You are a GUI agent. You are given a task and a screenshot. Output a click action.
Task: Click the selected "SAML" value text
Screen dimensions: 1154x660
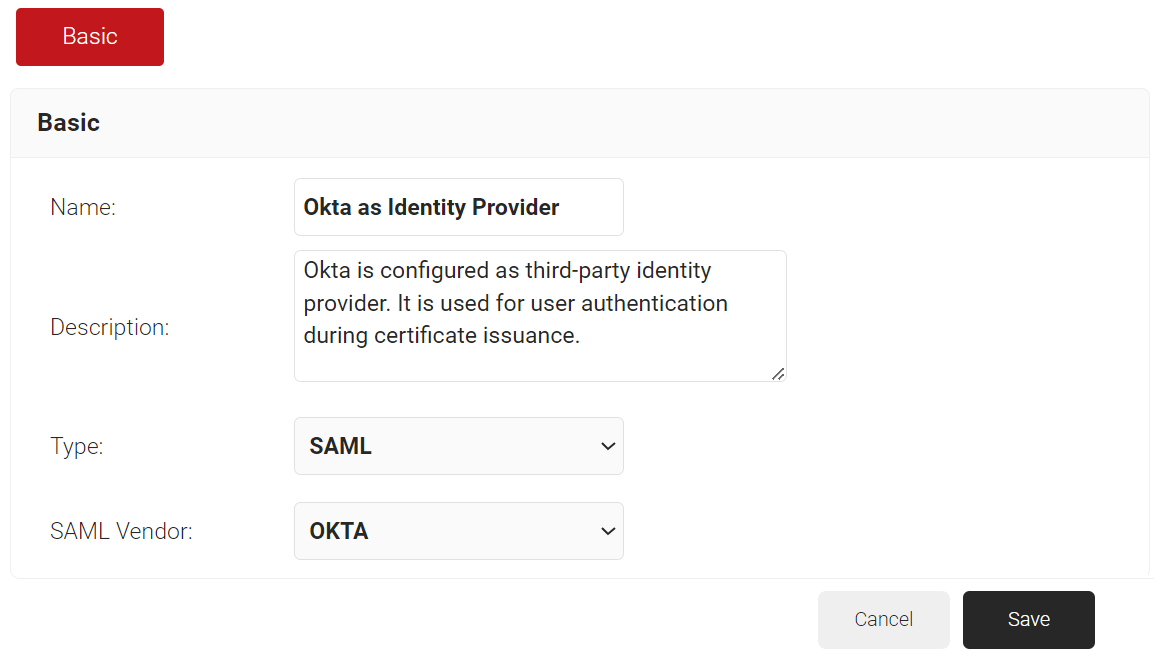pyautogui.click(x=341, y=446)
